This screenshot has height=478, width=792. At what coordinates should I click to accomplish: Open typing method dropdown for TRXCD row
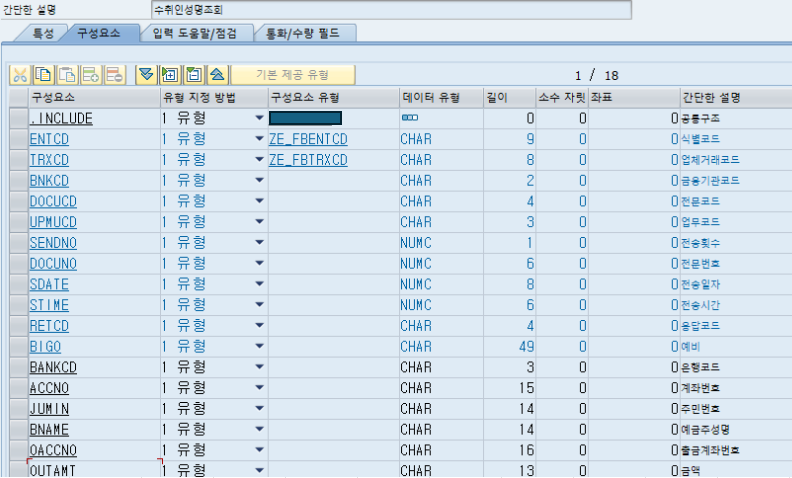point(260,160)
